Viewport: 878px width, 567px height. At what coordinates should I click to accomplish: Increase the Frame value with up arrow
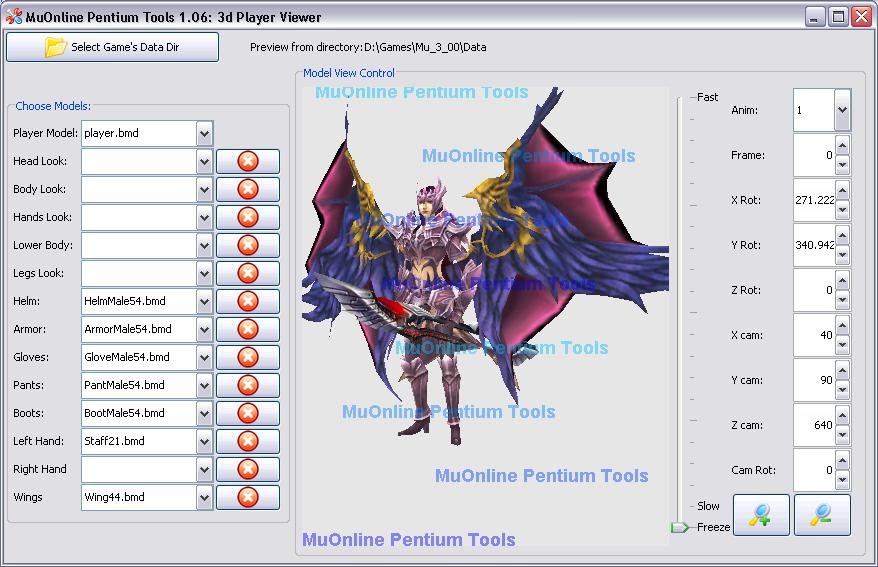pyautogui.click(x=842, y=146)
